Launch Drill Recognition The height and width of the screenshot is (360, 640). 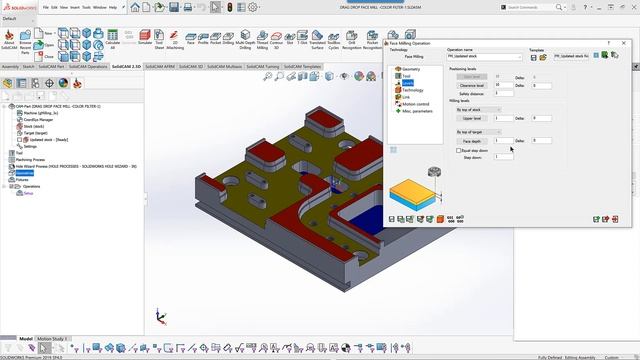coord(351,40)
